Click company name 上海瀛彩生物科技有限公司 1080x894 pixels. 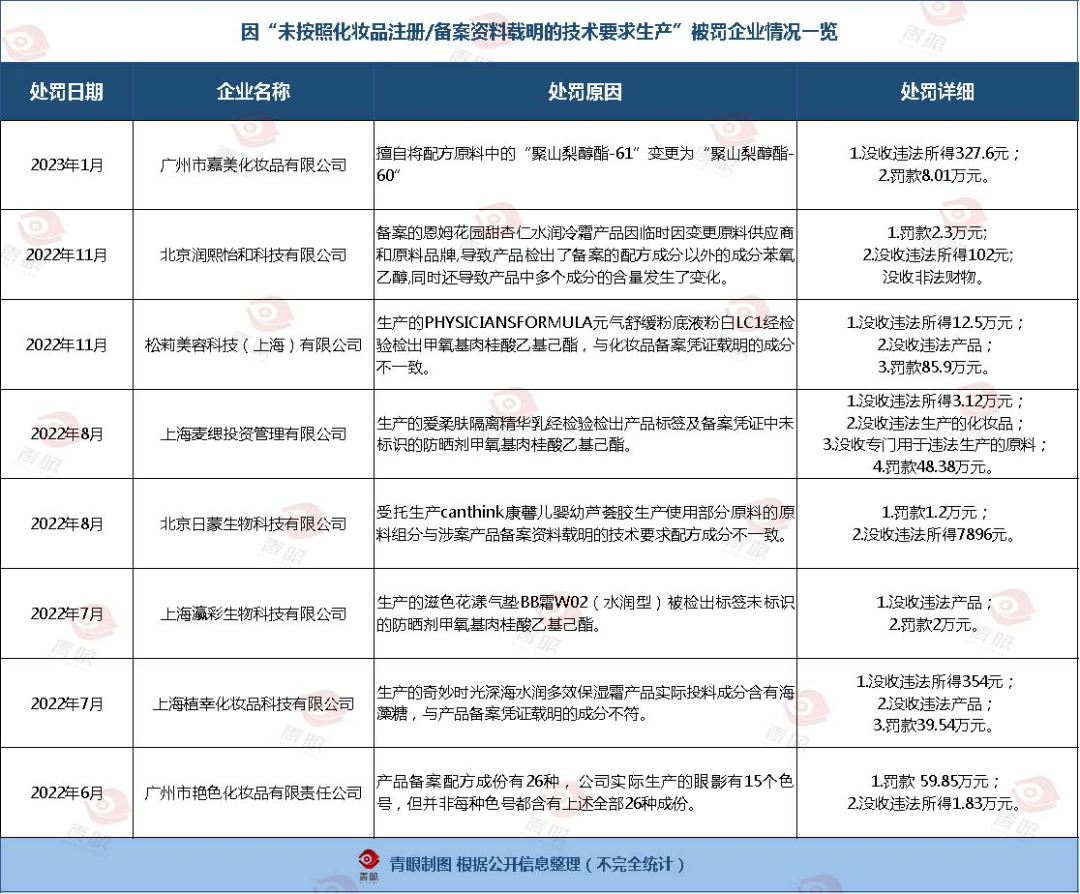[x=253, y=614]
